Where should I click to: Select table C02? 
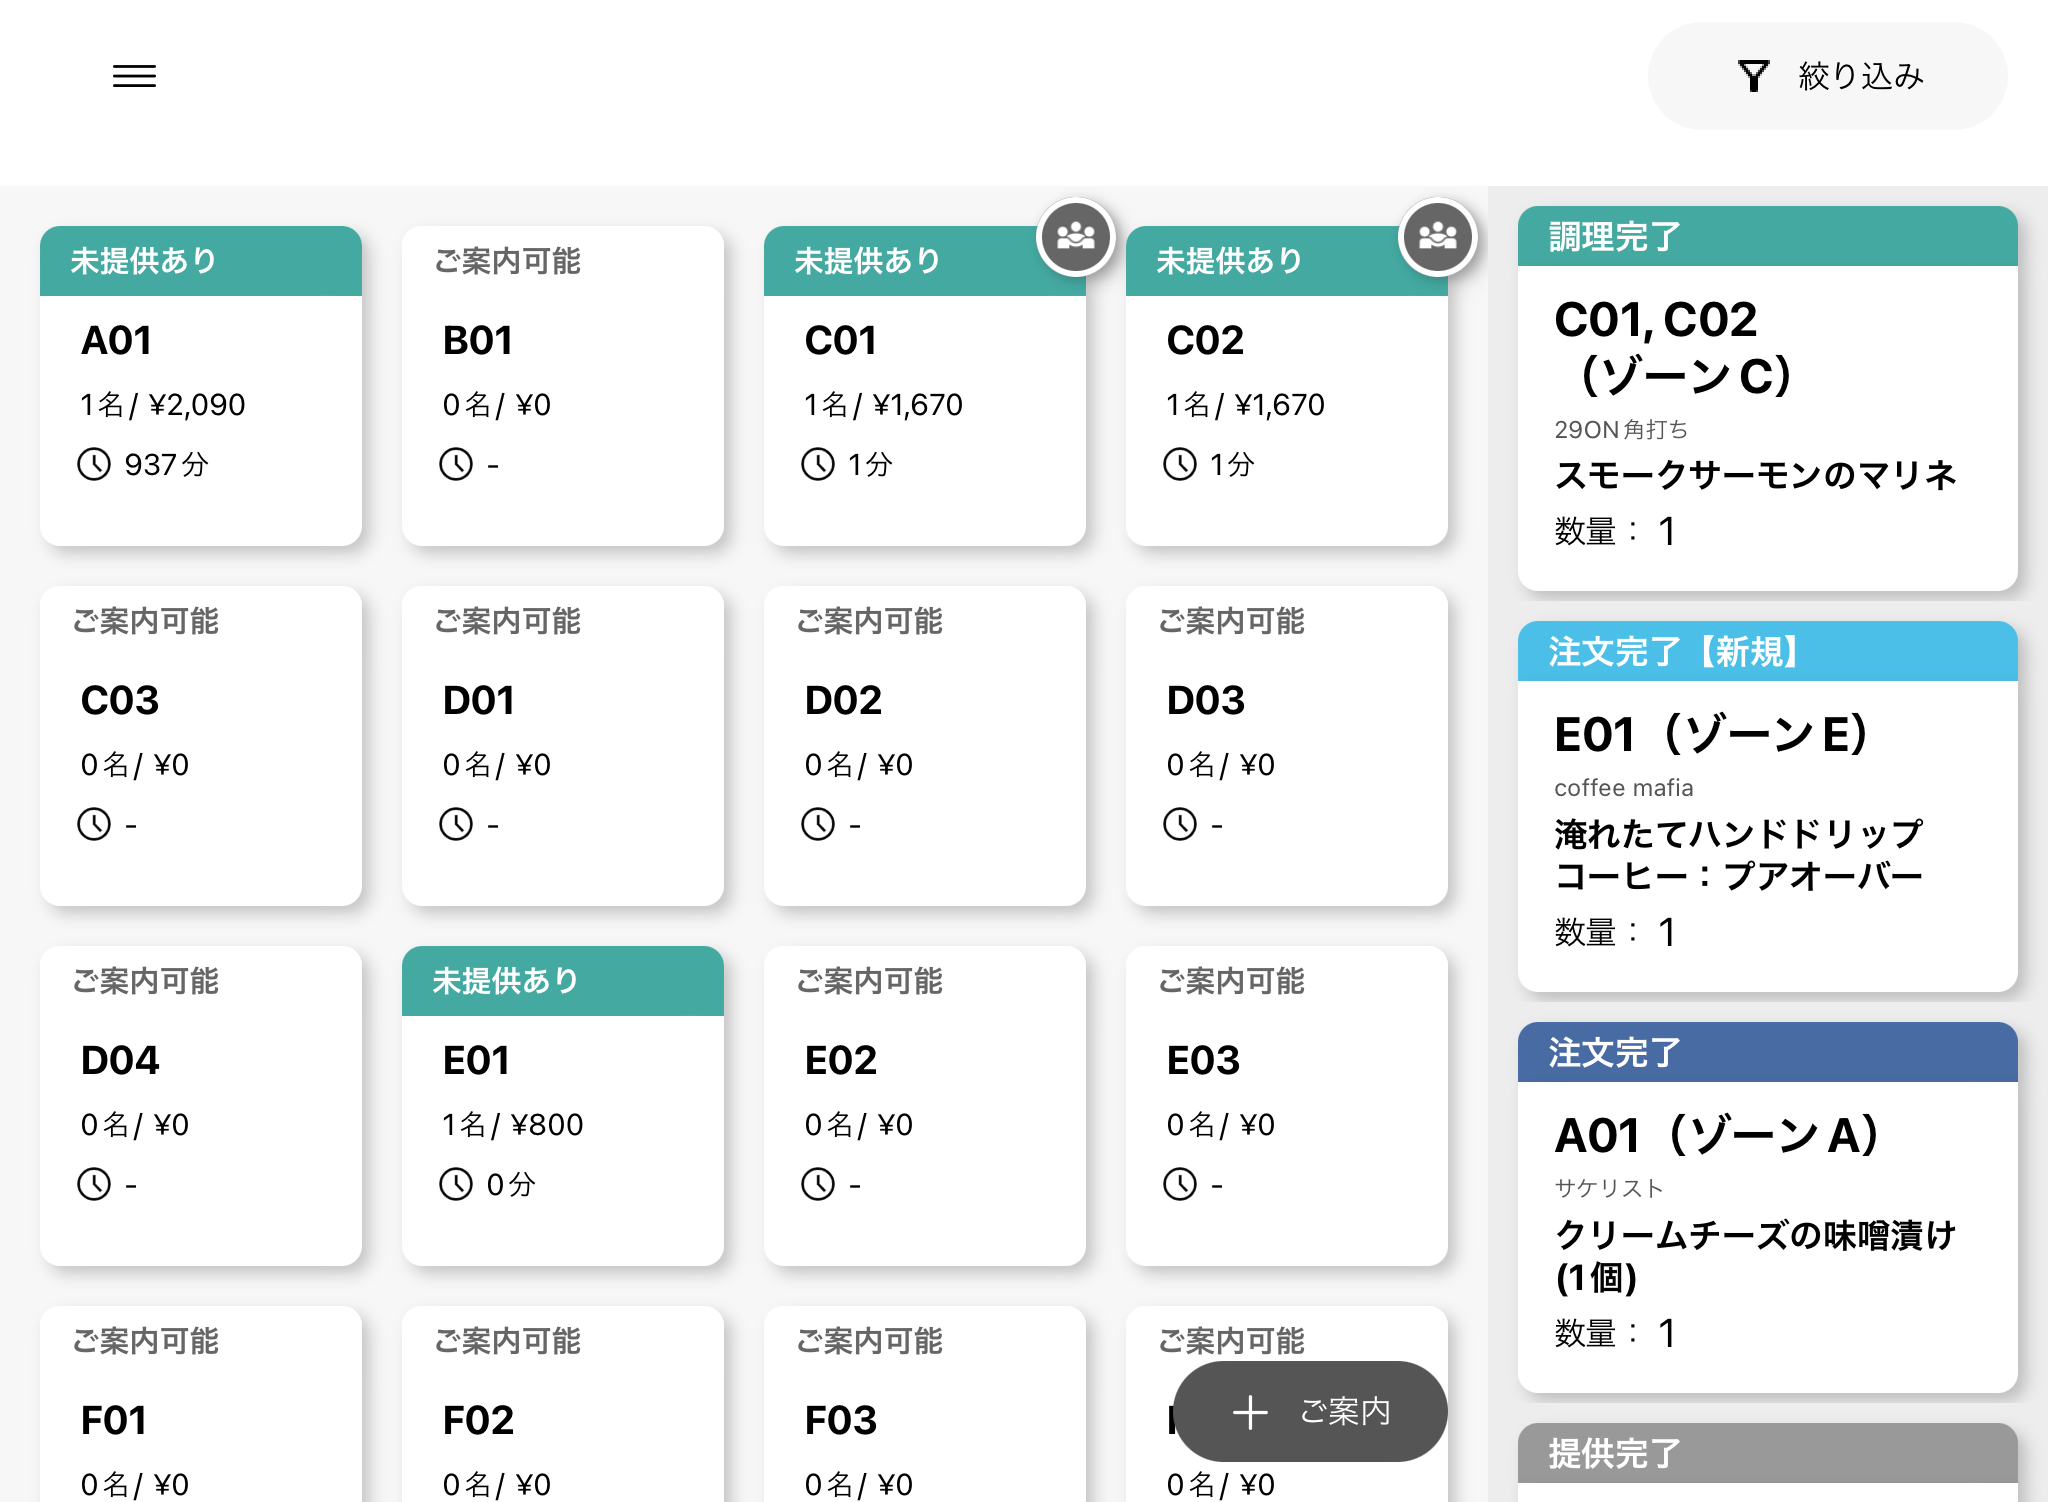pyautogui.click(x=1287, y=386)
